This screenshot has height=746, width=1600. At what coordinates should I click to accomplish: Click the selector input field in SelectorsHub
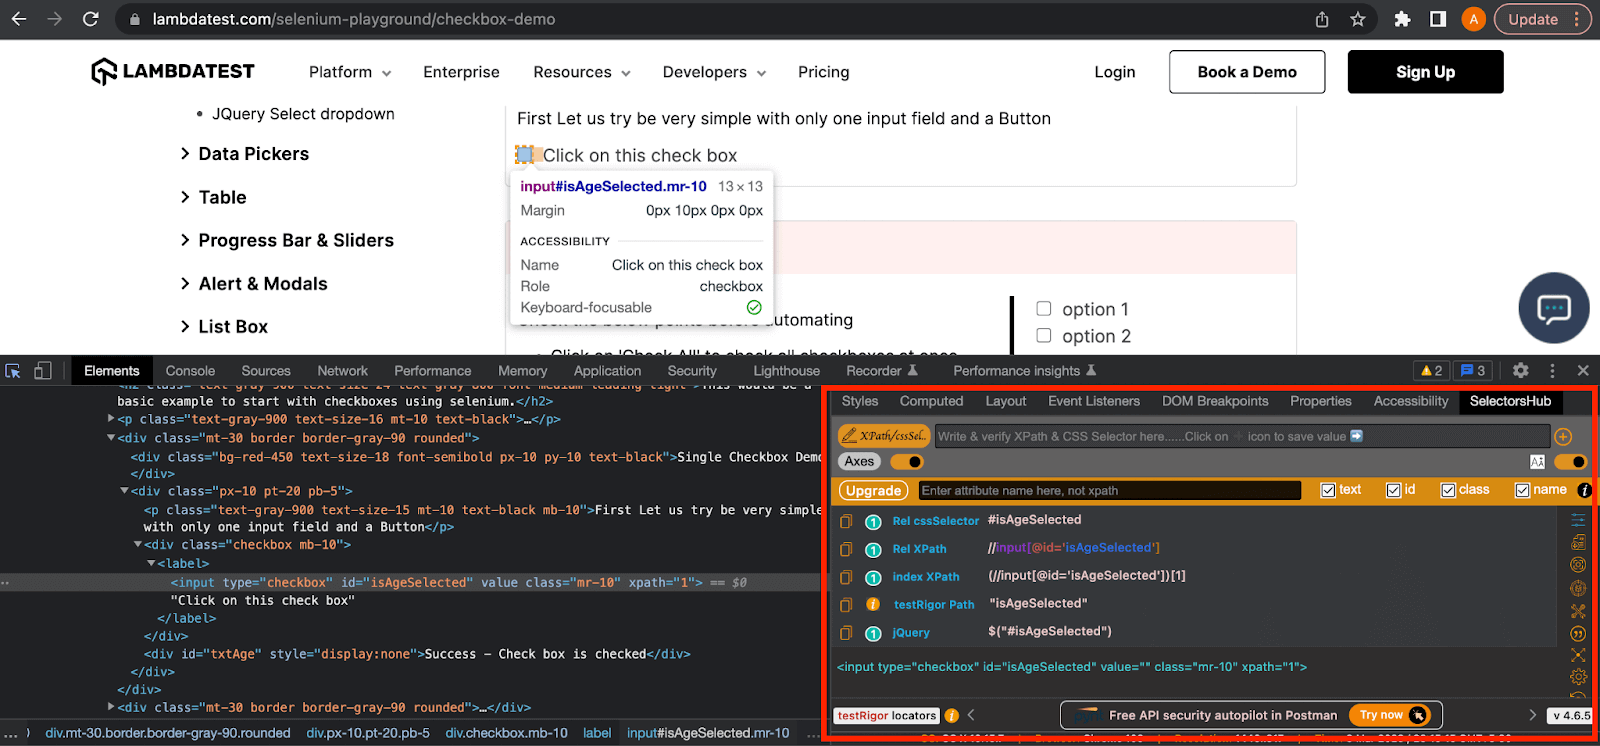tap(1240, 437)
